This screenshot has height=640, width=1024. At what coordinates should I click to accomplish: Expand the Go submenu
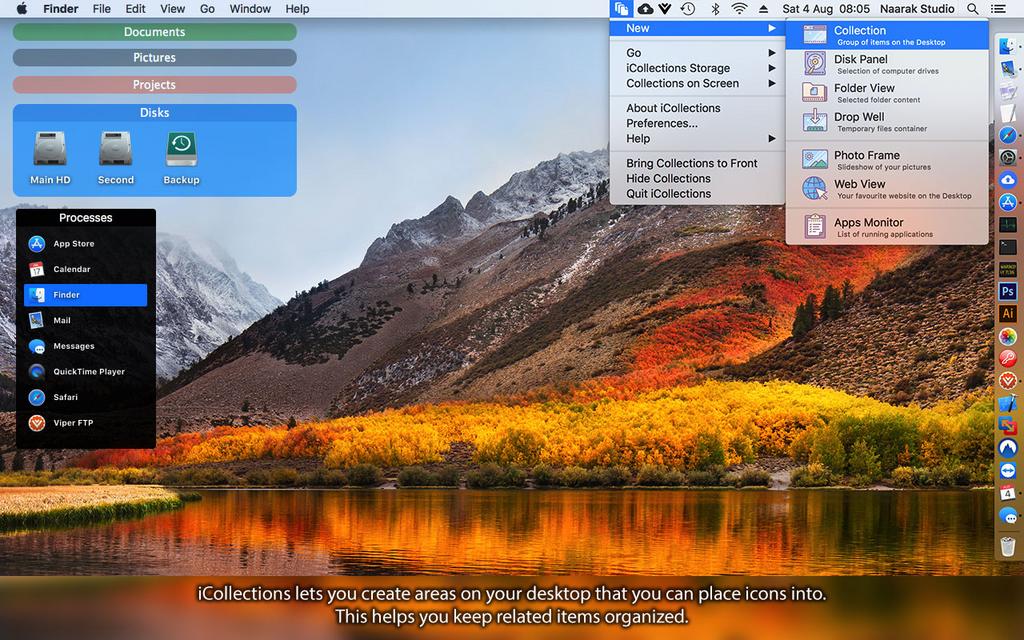tap(697, 53)
